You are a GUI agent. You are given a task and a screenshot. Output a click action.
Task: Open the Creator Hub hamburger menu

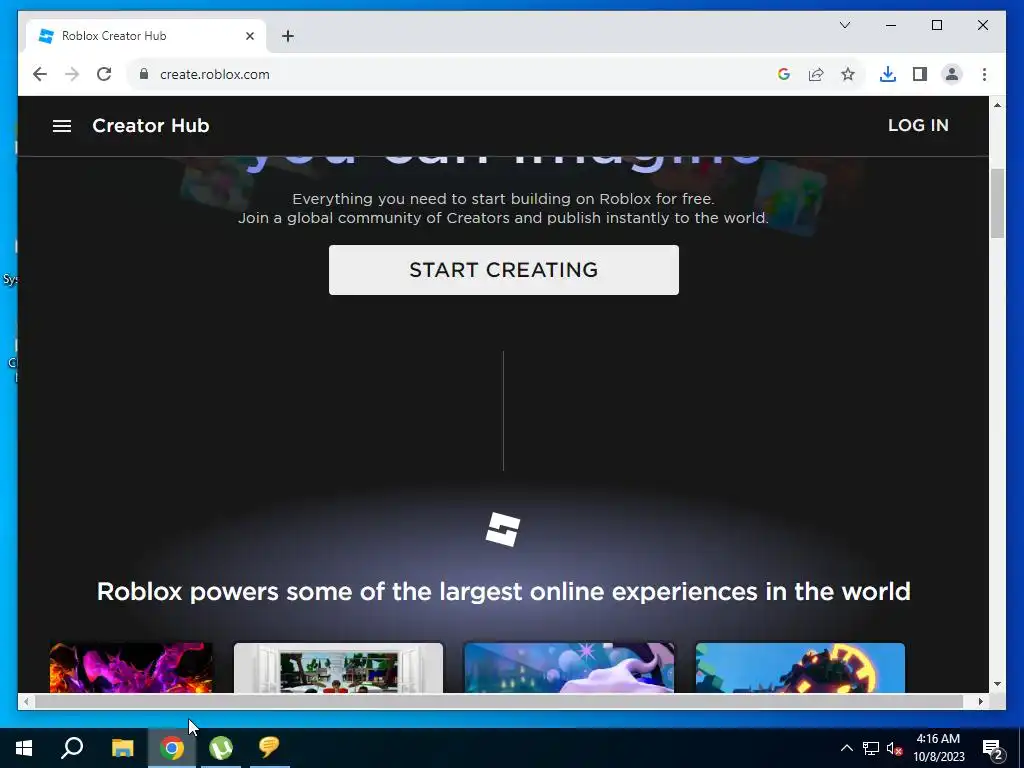[62, 126]
